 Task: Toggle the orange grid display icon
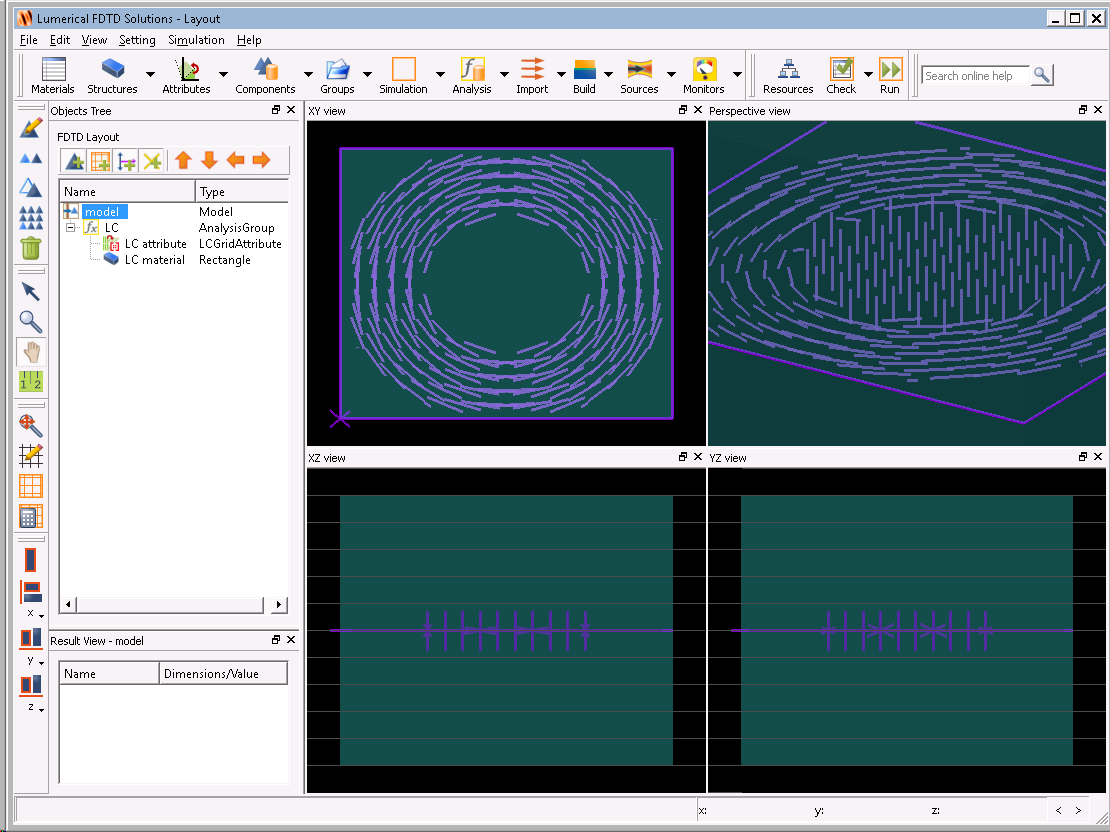[x=30, y=486]
